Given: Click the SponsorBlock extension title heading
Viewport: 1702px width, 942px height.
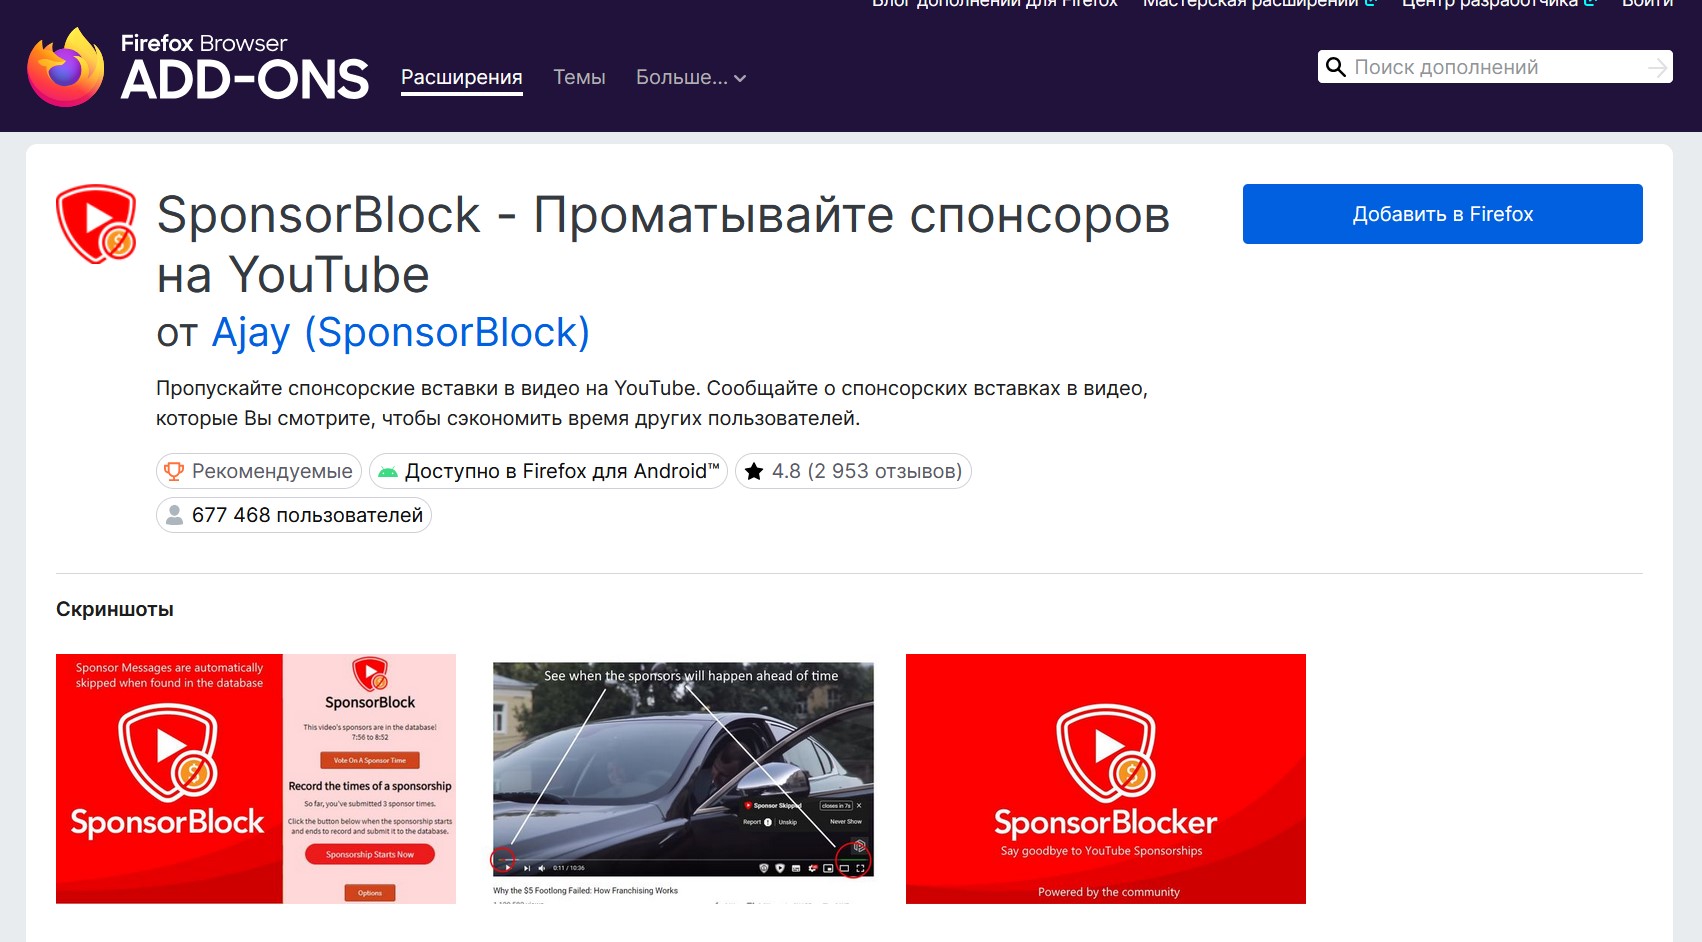Looking at the screenshot, I should point(663,244).
